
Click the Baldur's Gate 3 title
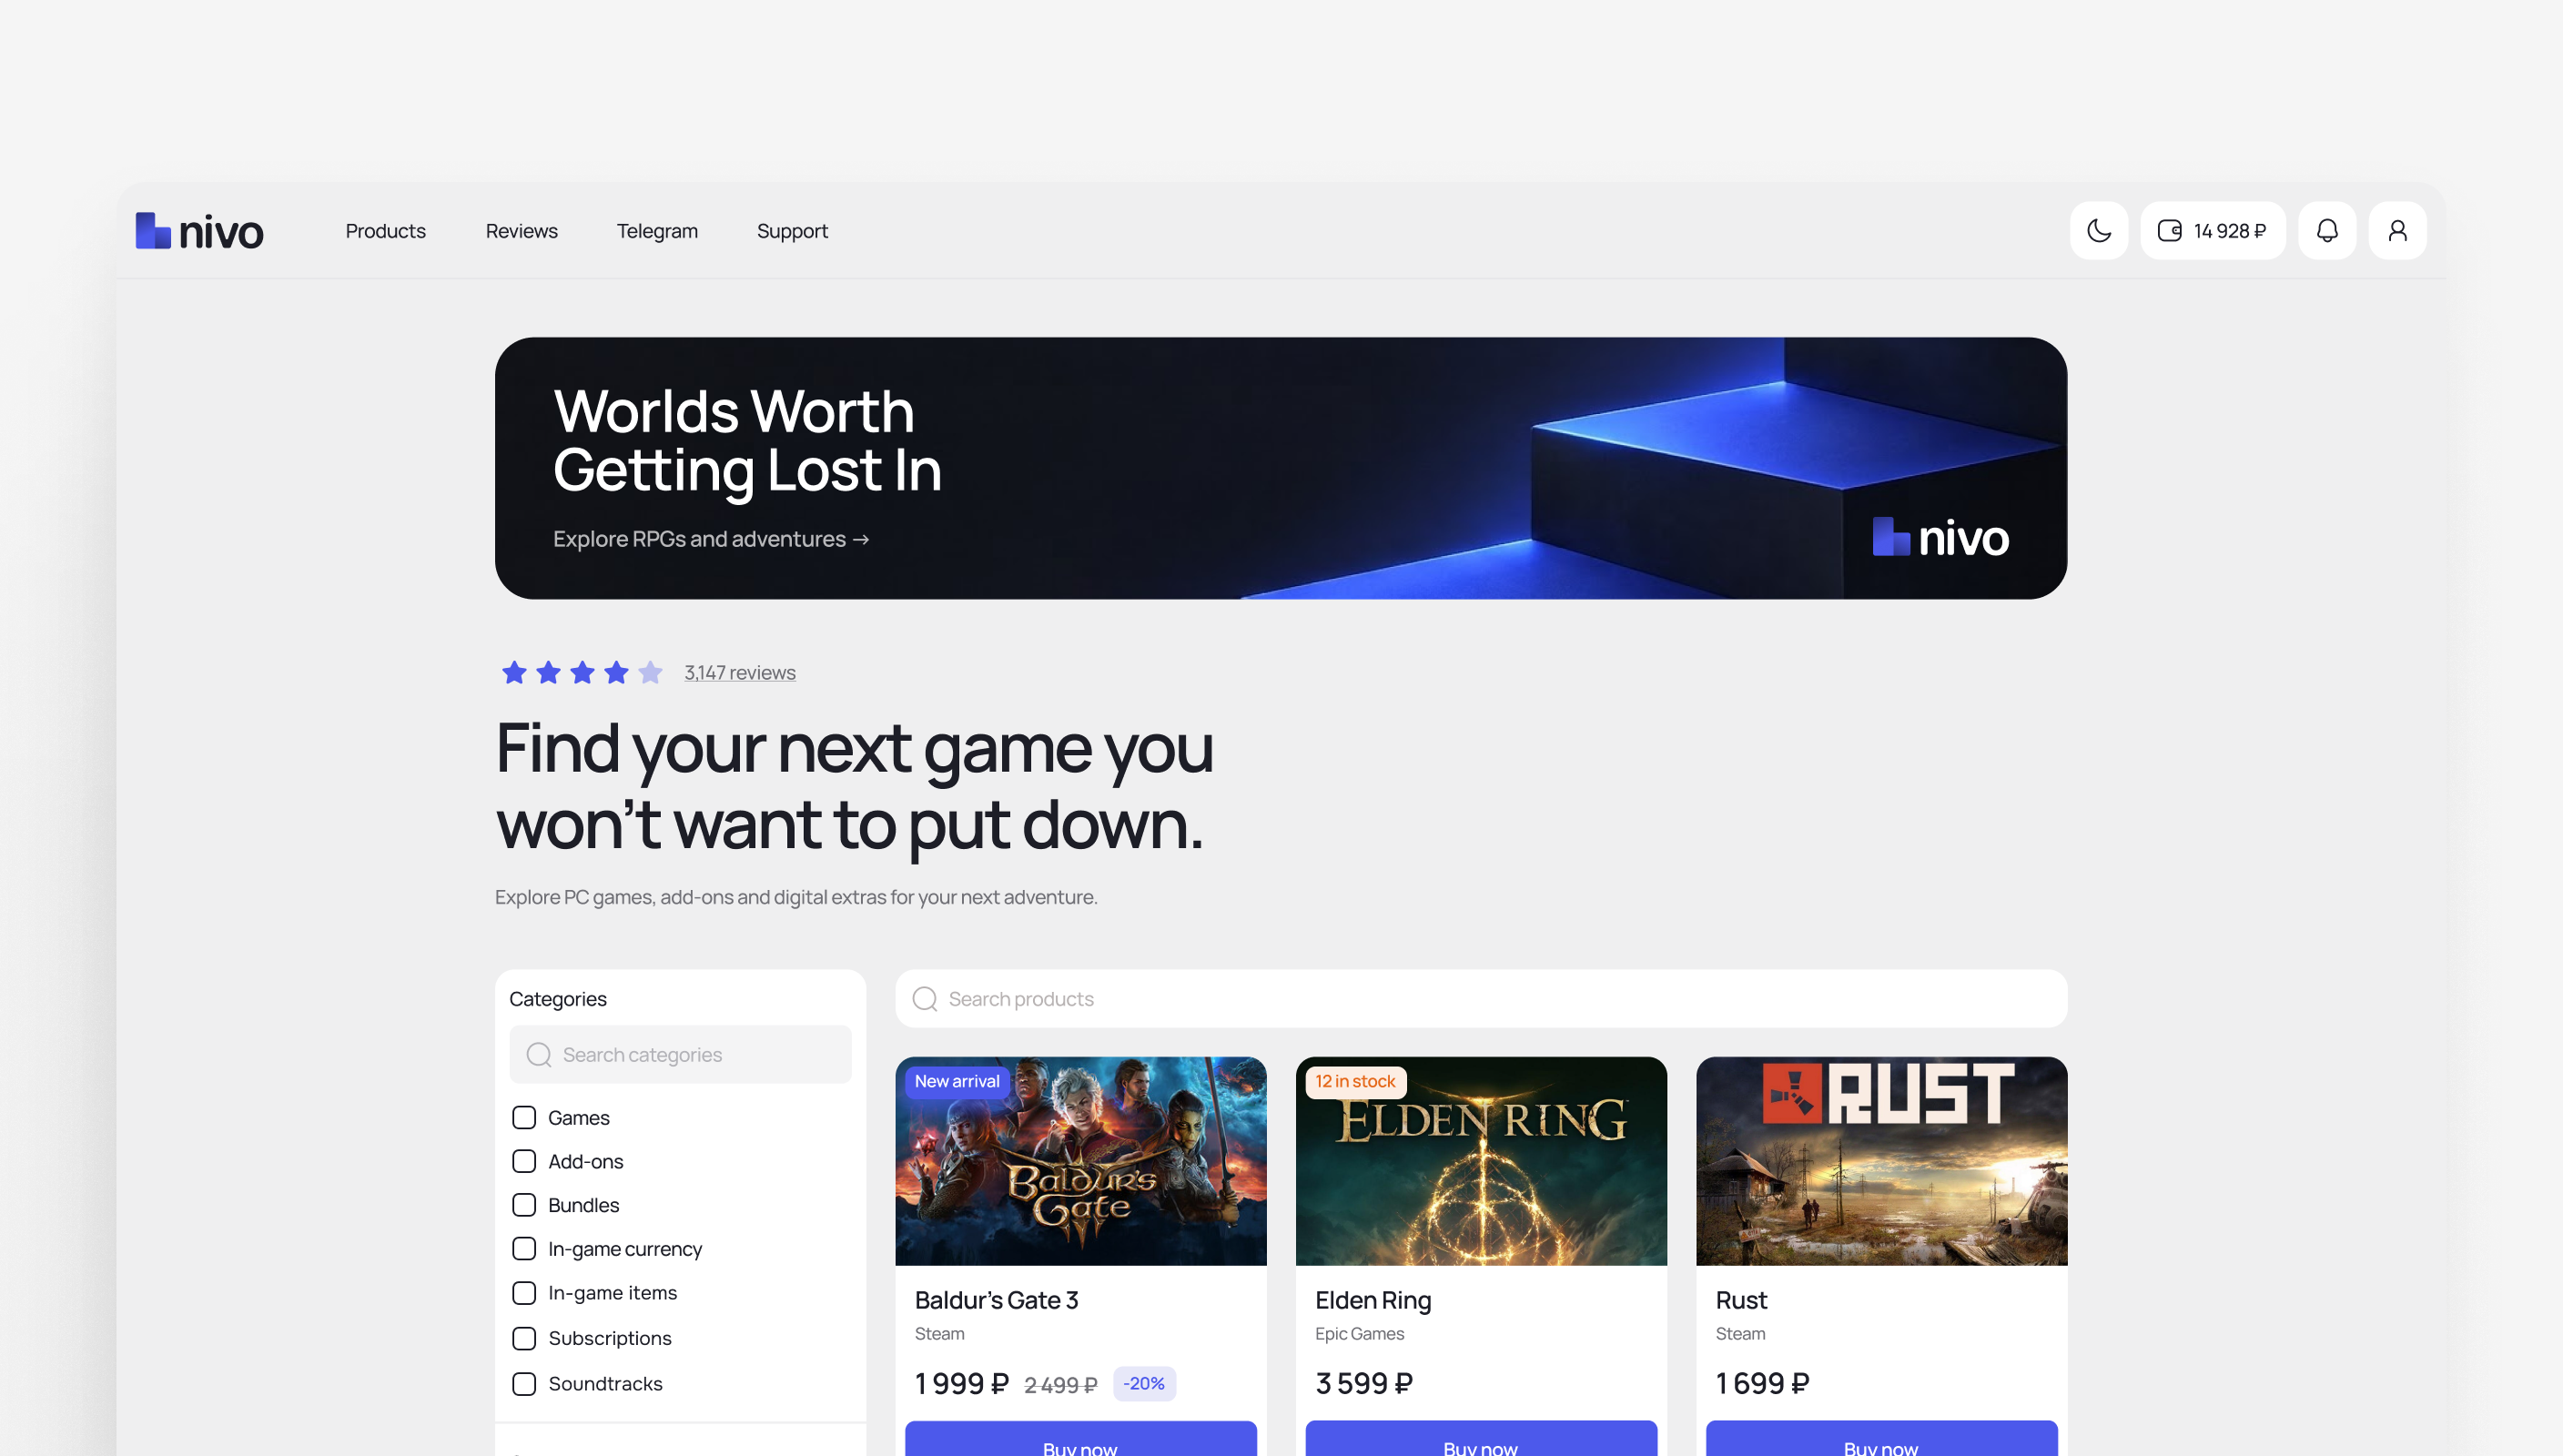click(997, 1300)
